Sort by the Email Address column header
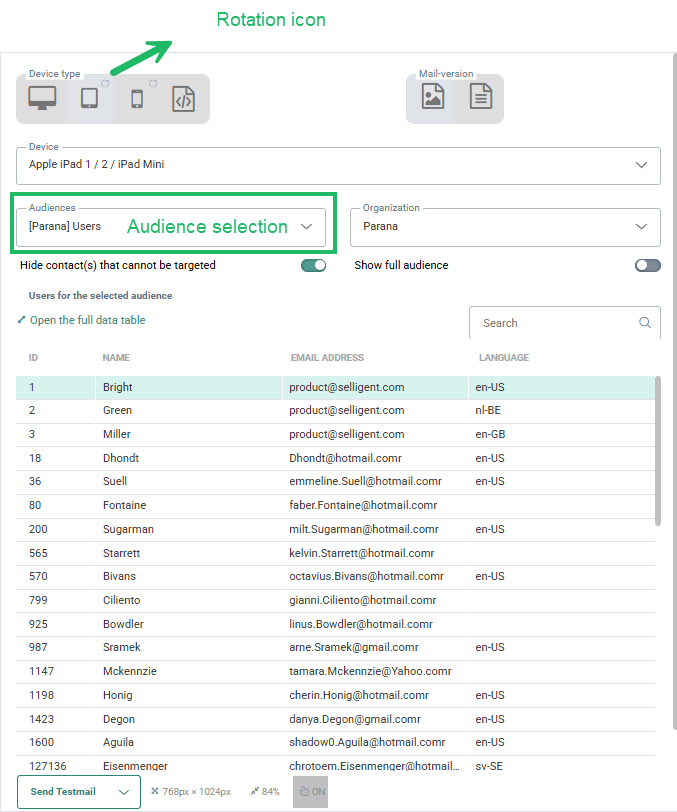Image resolution: width=677 pixels, height=812 pixels. point(327,358)
